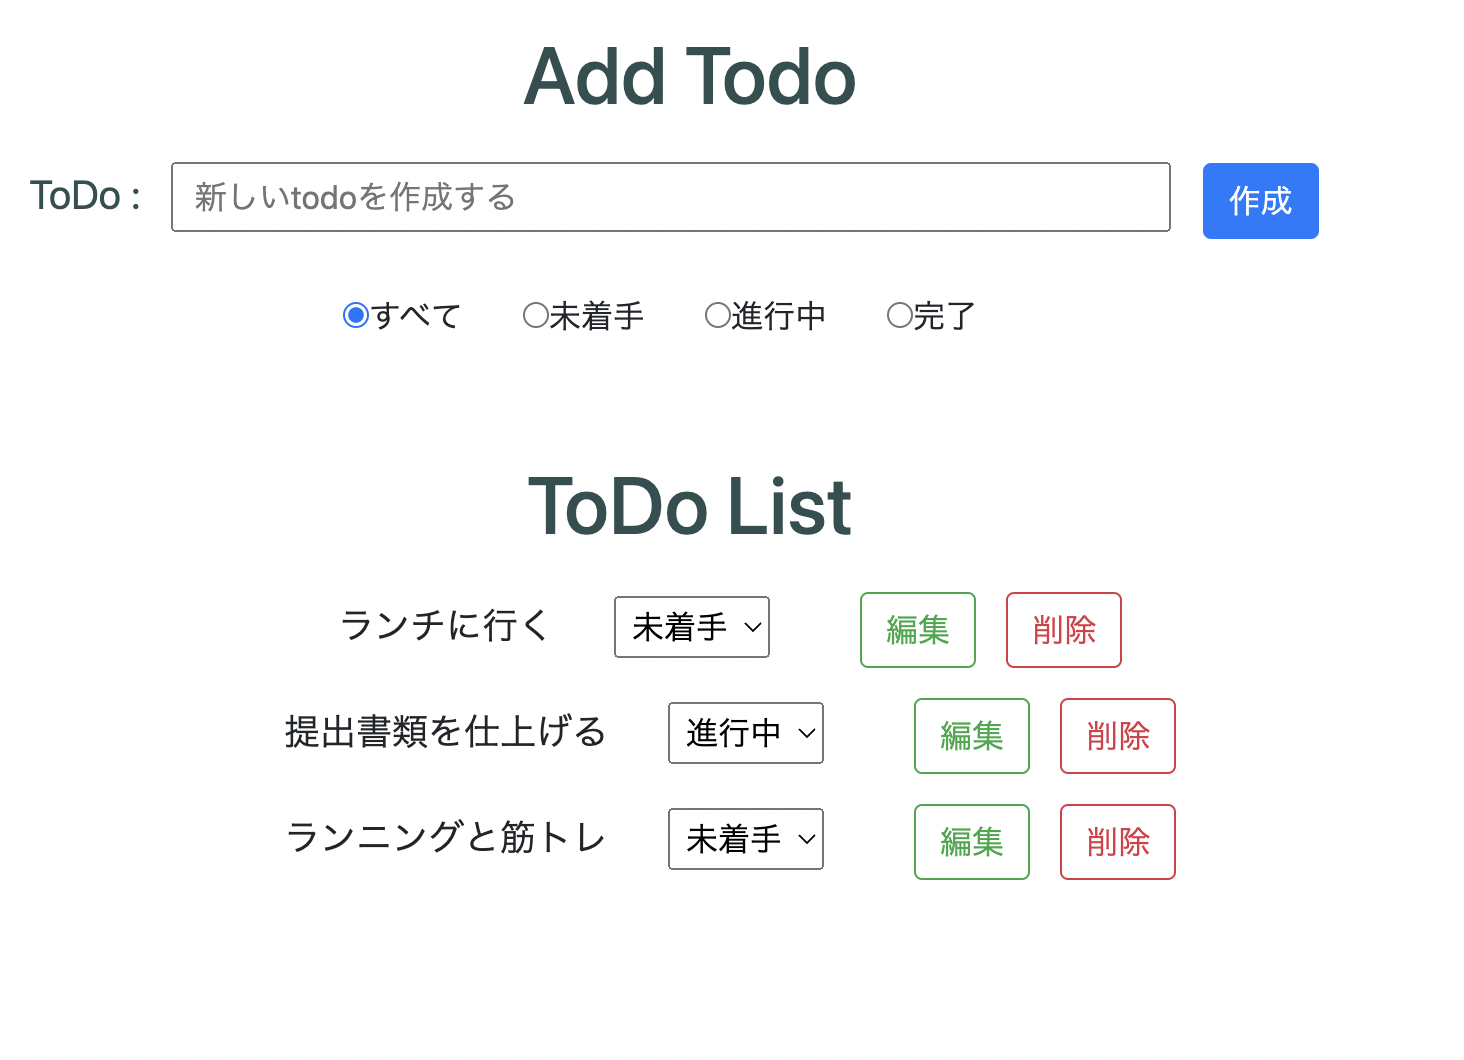Click the todo text ランニングと筋トレ

[x=445, y=839]
